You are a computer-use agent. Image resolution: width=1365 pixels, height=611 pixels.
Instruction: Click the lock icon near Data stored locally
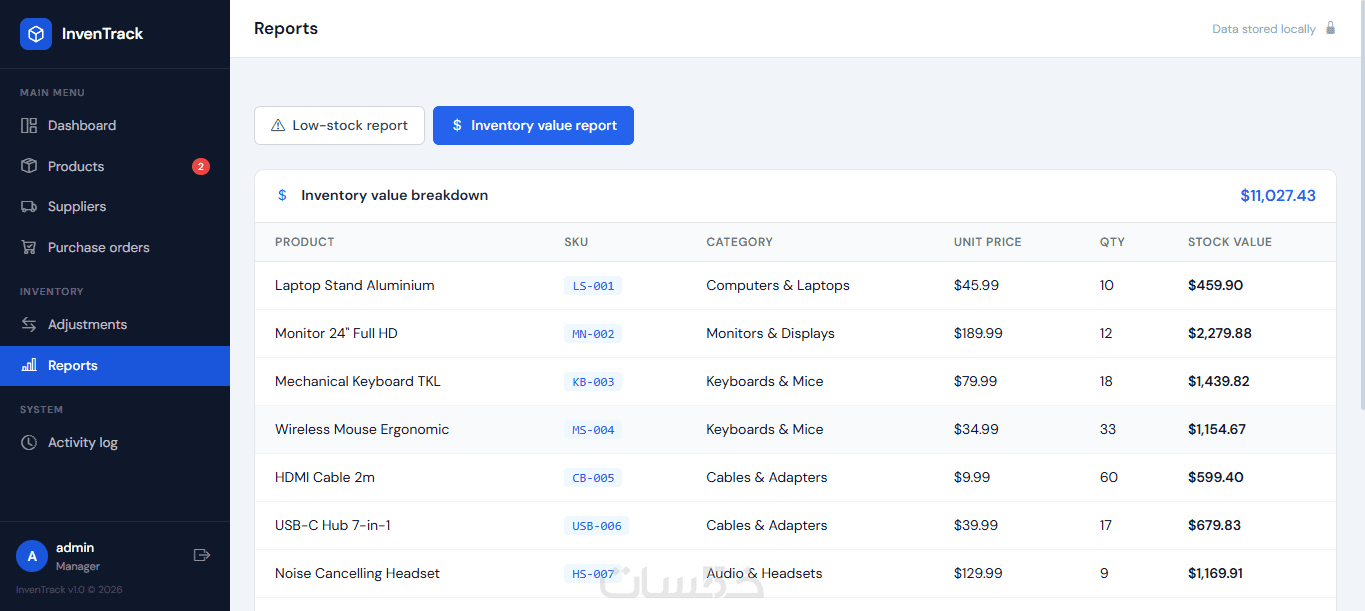pos(1330,28)
